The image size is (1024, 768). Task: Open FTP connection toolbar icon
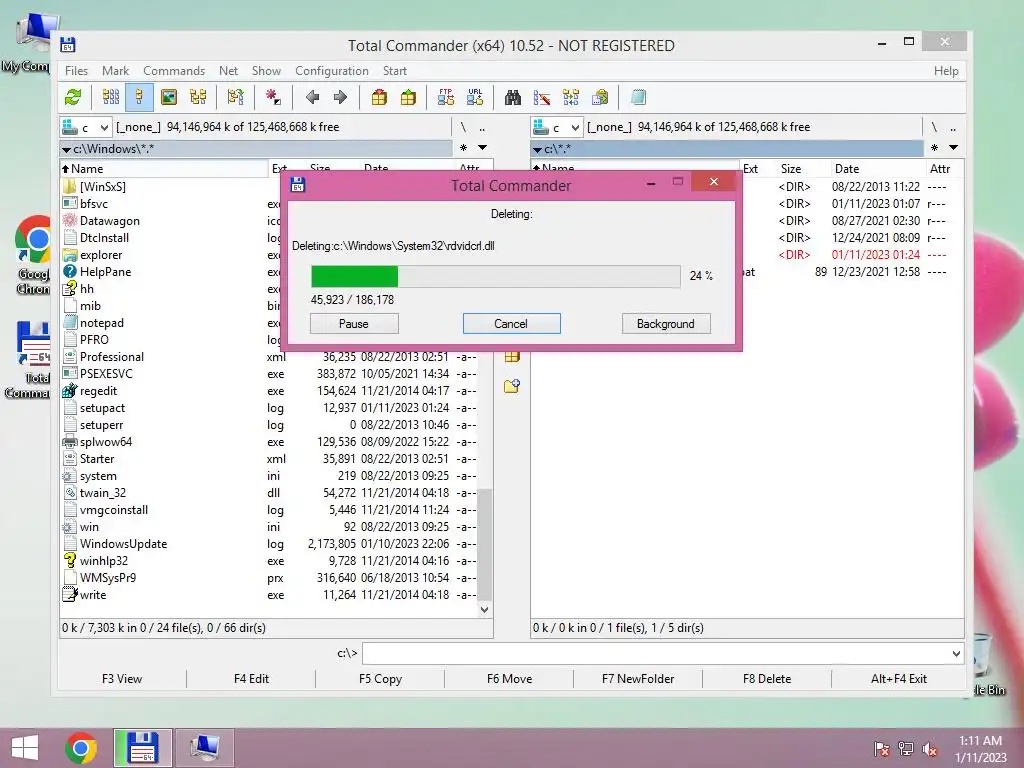click(445, 97)
